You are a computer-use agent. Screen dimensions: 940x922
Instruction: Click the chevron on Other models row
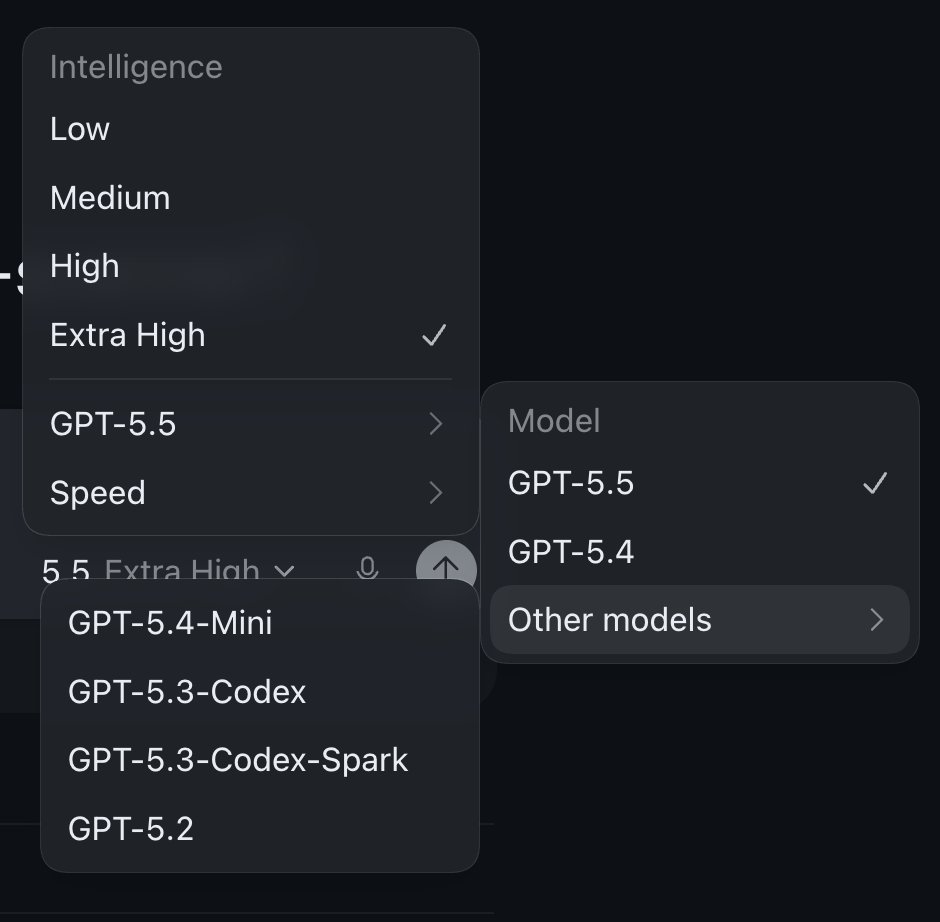tap(876, 620)
